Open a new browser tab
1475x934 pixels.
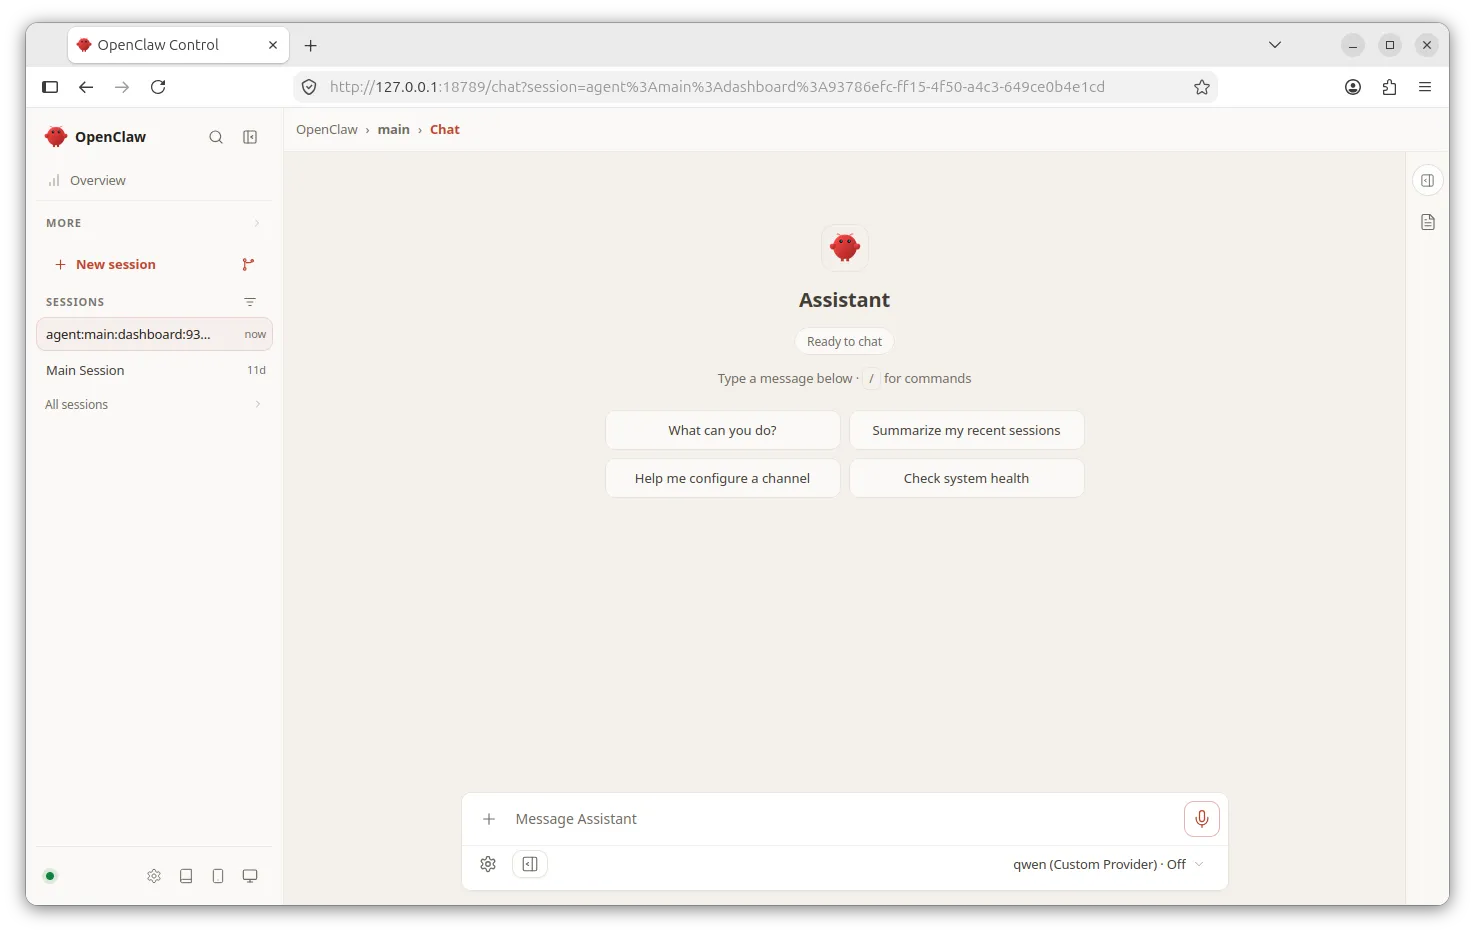point(311,45)
